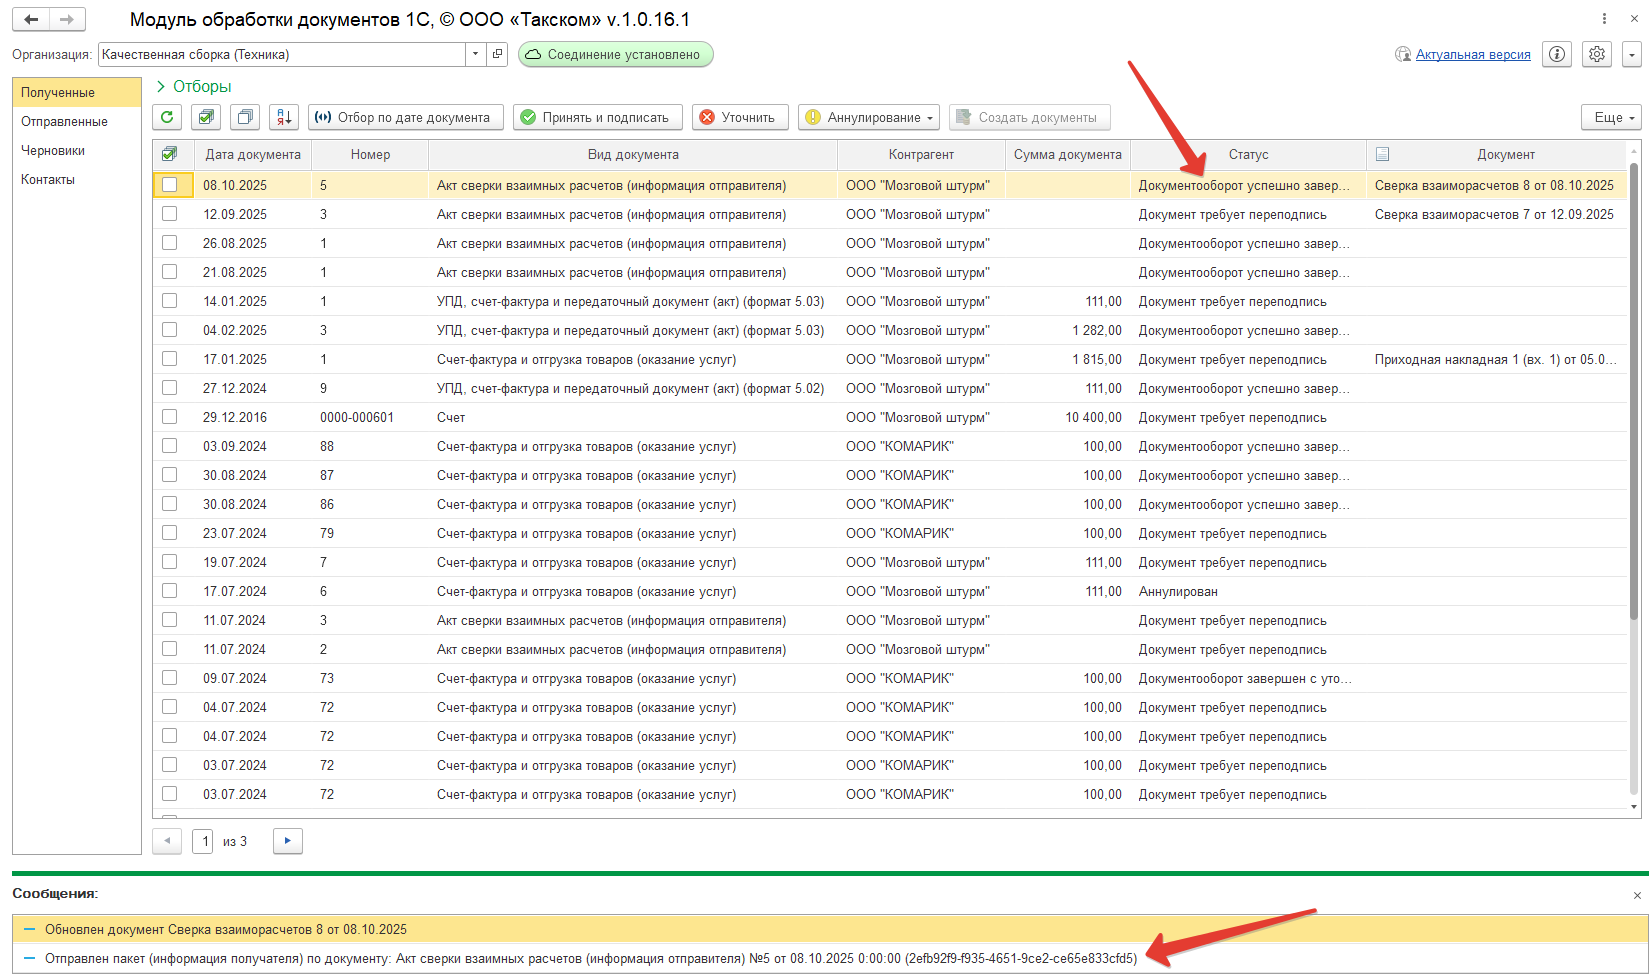Go back with the left arrow

tap(31, 19)
